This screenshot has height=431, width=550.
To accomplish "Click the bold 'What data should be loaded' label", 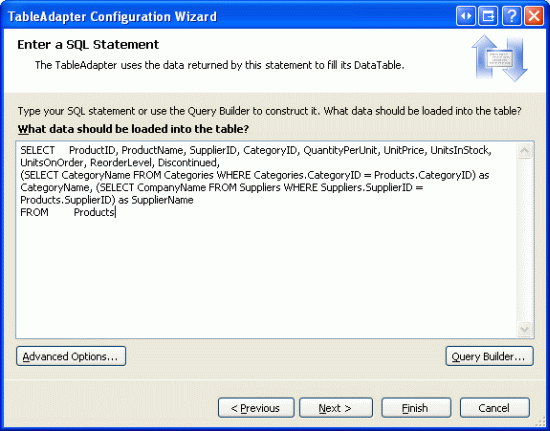I will [133, 129].
